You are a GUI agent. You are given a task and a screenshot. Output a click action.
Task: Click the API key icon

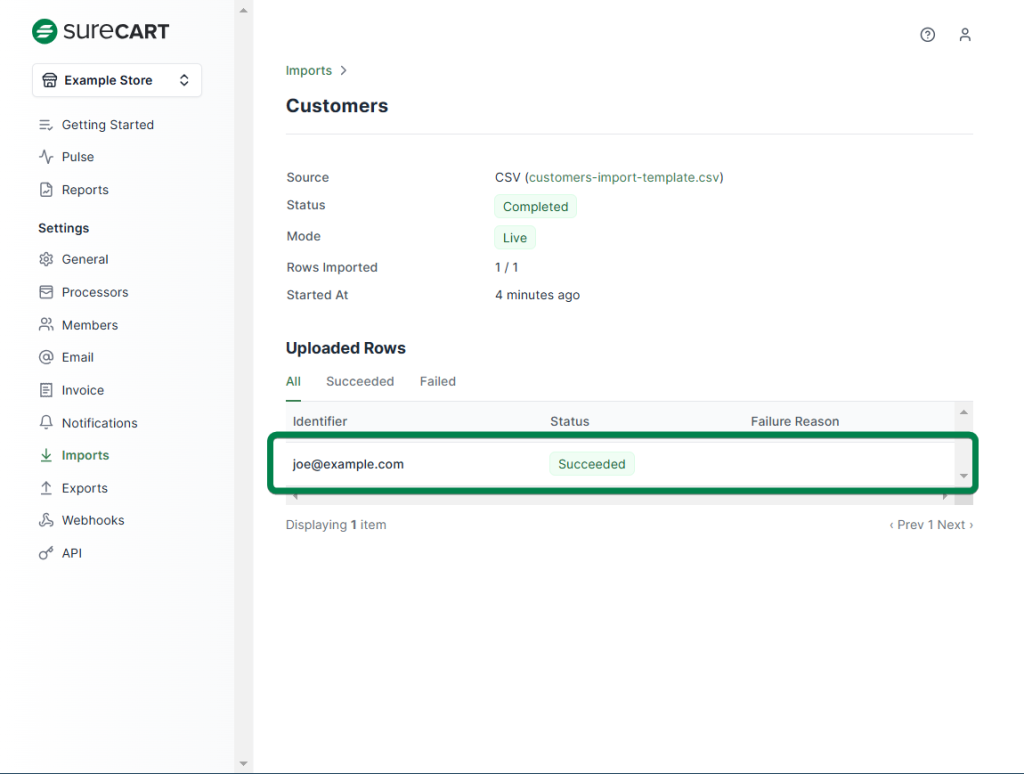[46, 553]
